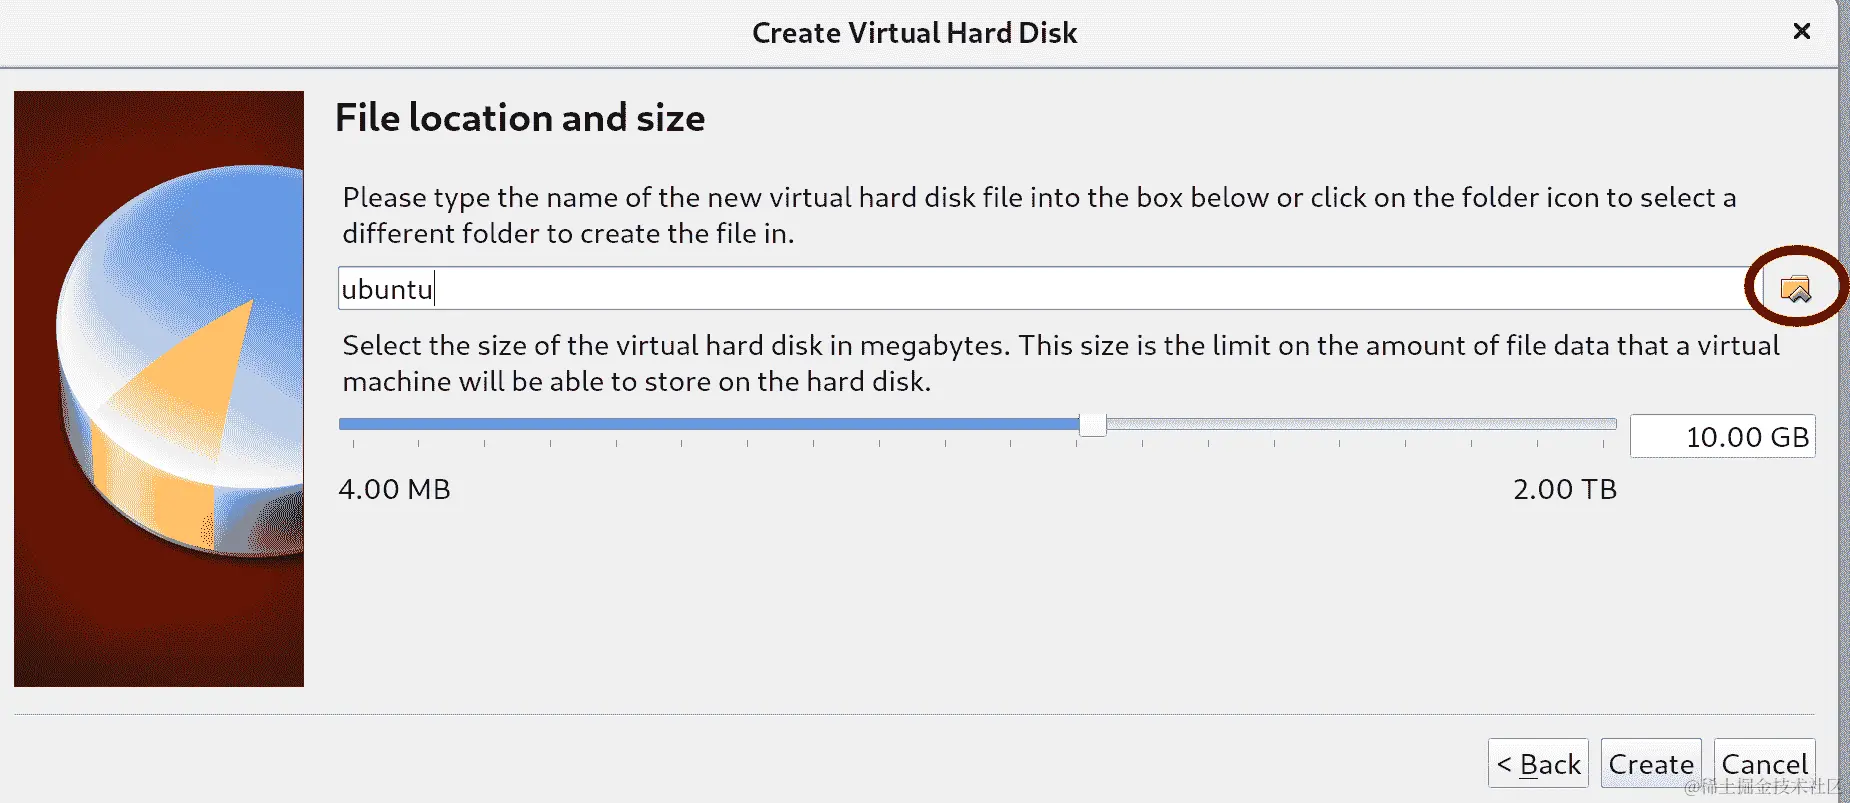This screenshot has height=803, width=1850.
Task: Click the 2.00 TB maximum size label
Action: coord(1565,490)
